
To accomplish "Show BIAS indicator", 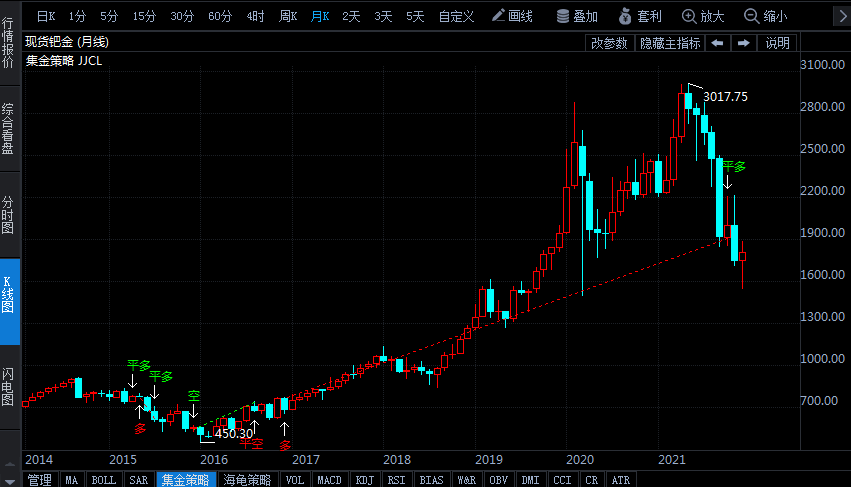I will click(x=431, y=480).
